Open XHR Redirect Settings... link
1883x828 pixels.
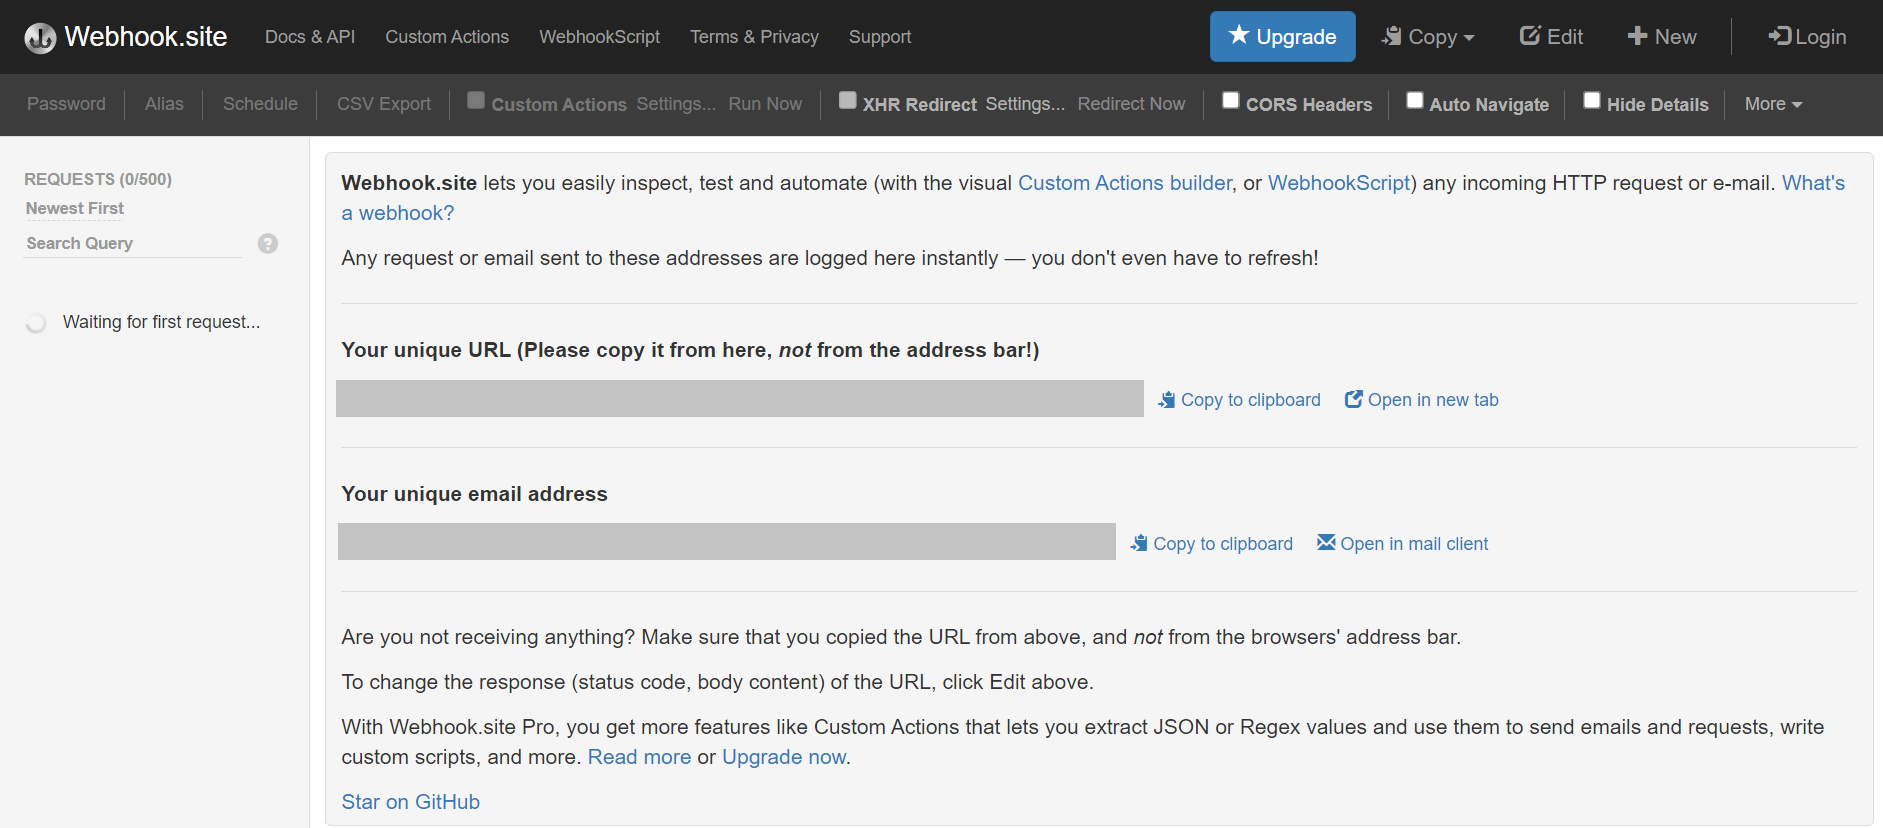pyautogui.click(x=1025, y=104)
